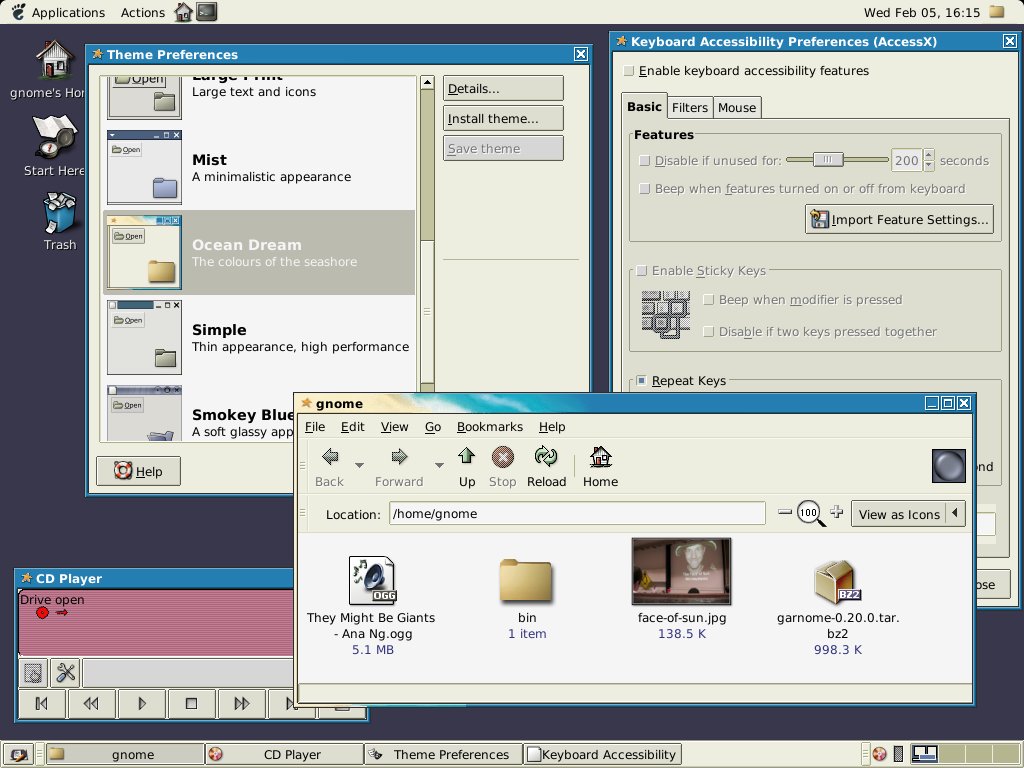
Task: Open the Forward history dropdown arrow
Action: tap(439, 465)
